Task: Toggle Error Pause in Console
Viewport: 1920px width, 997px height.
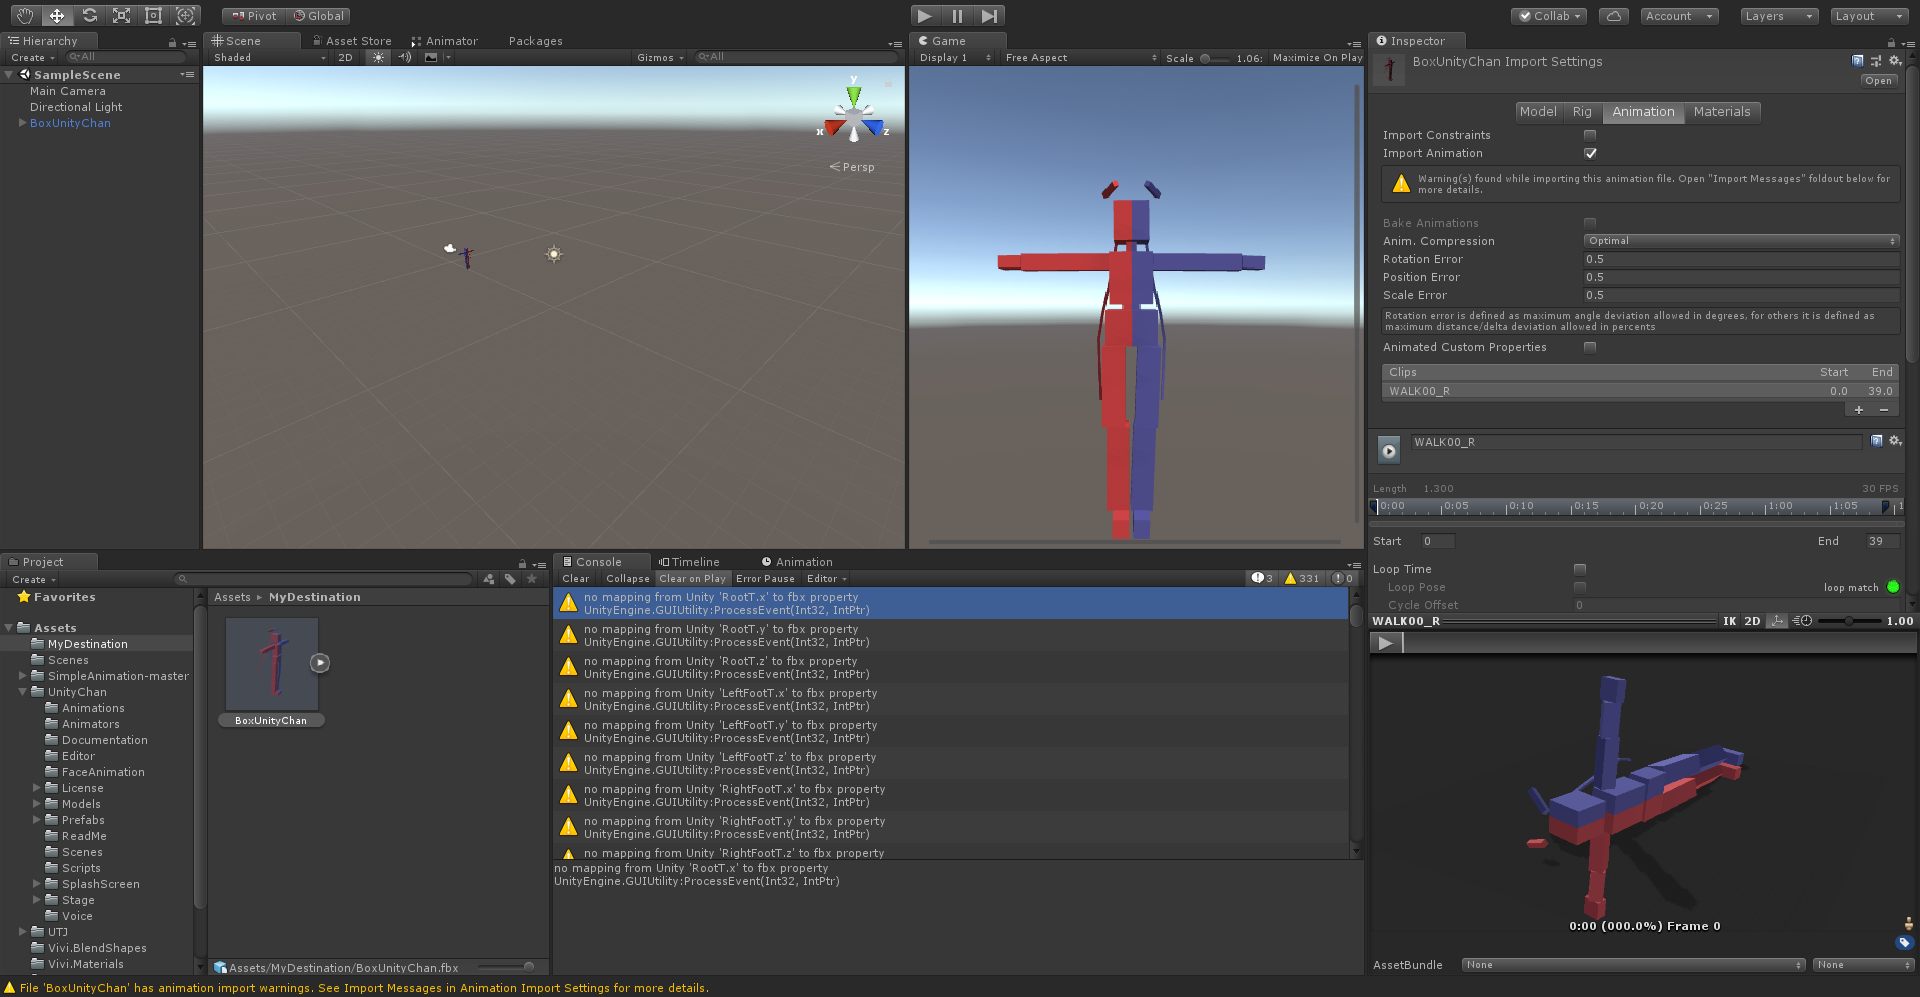Action: pyautogui.click(x=765, y=578)
